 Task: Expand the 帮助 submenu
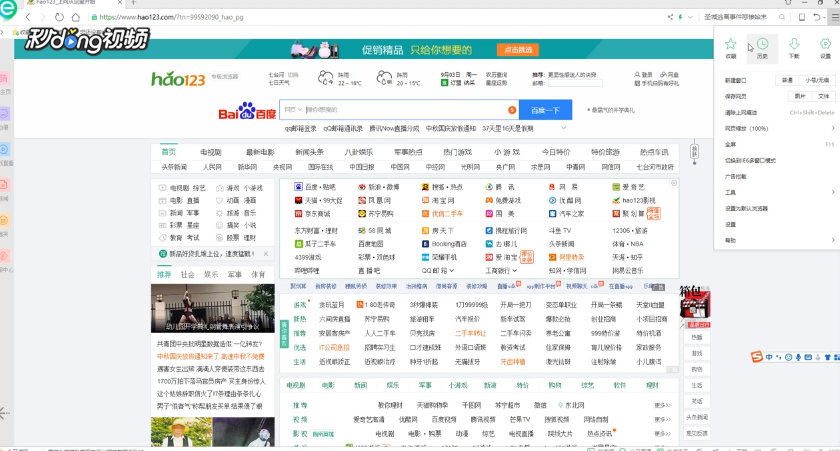pos(833,240)
